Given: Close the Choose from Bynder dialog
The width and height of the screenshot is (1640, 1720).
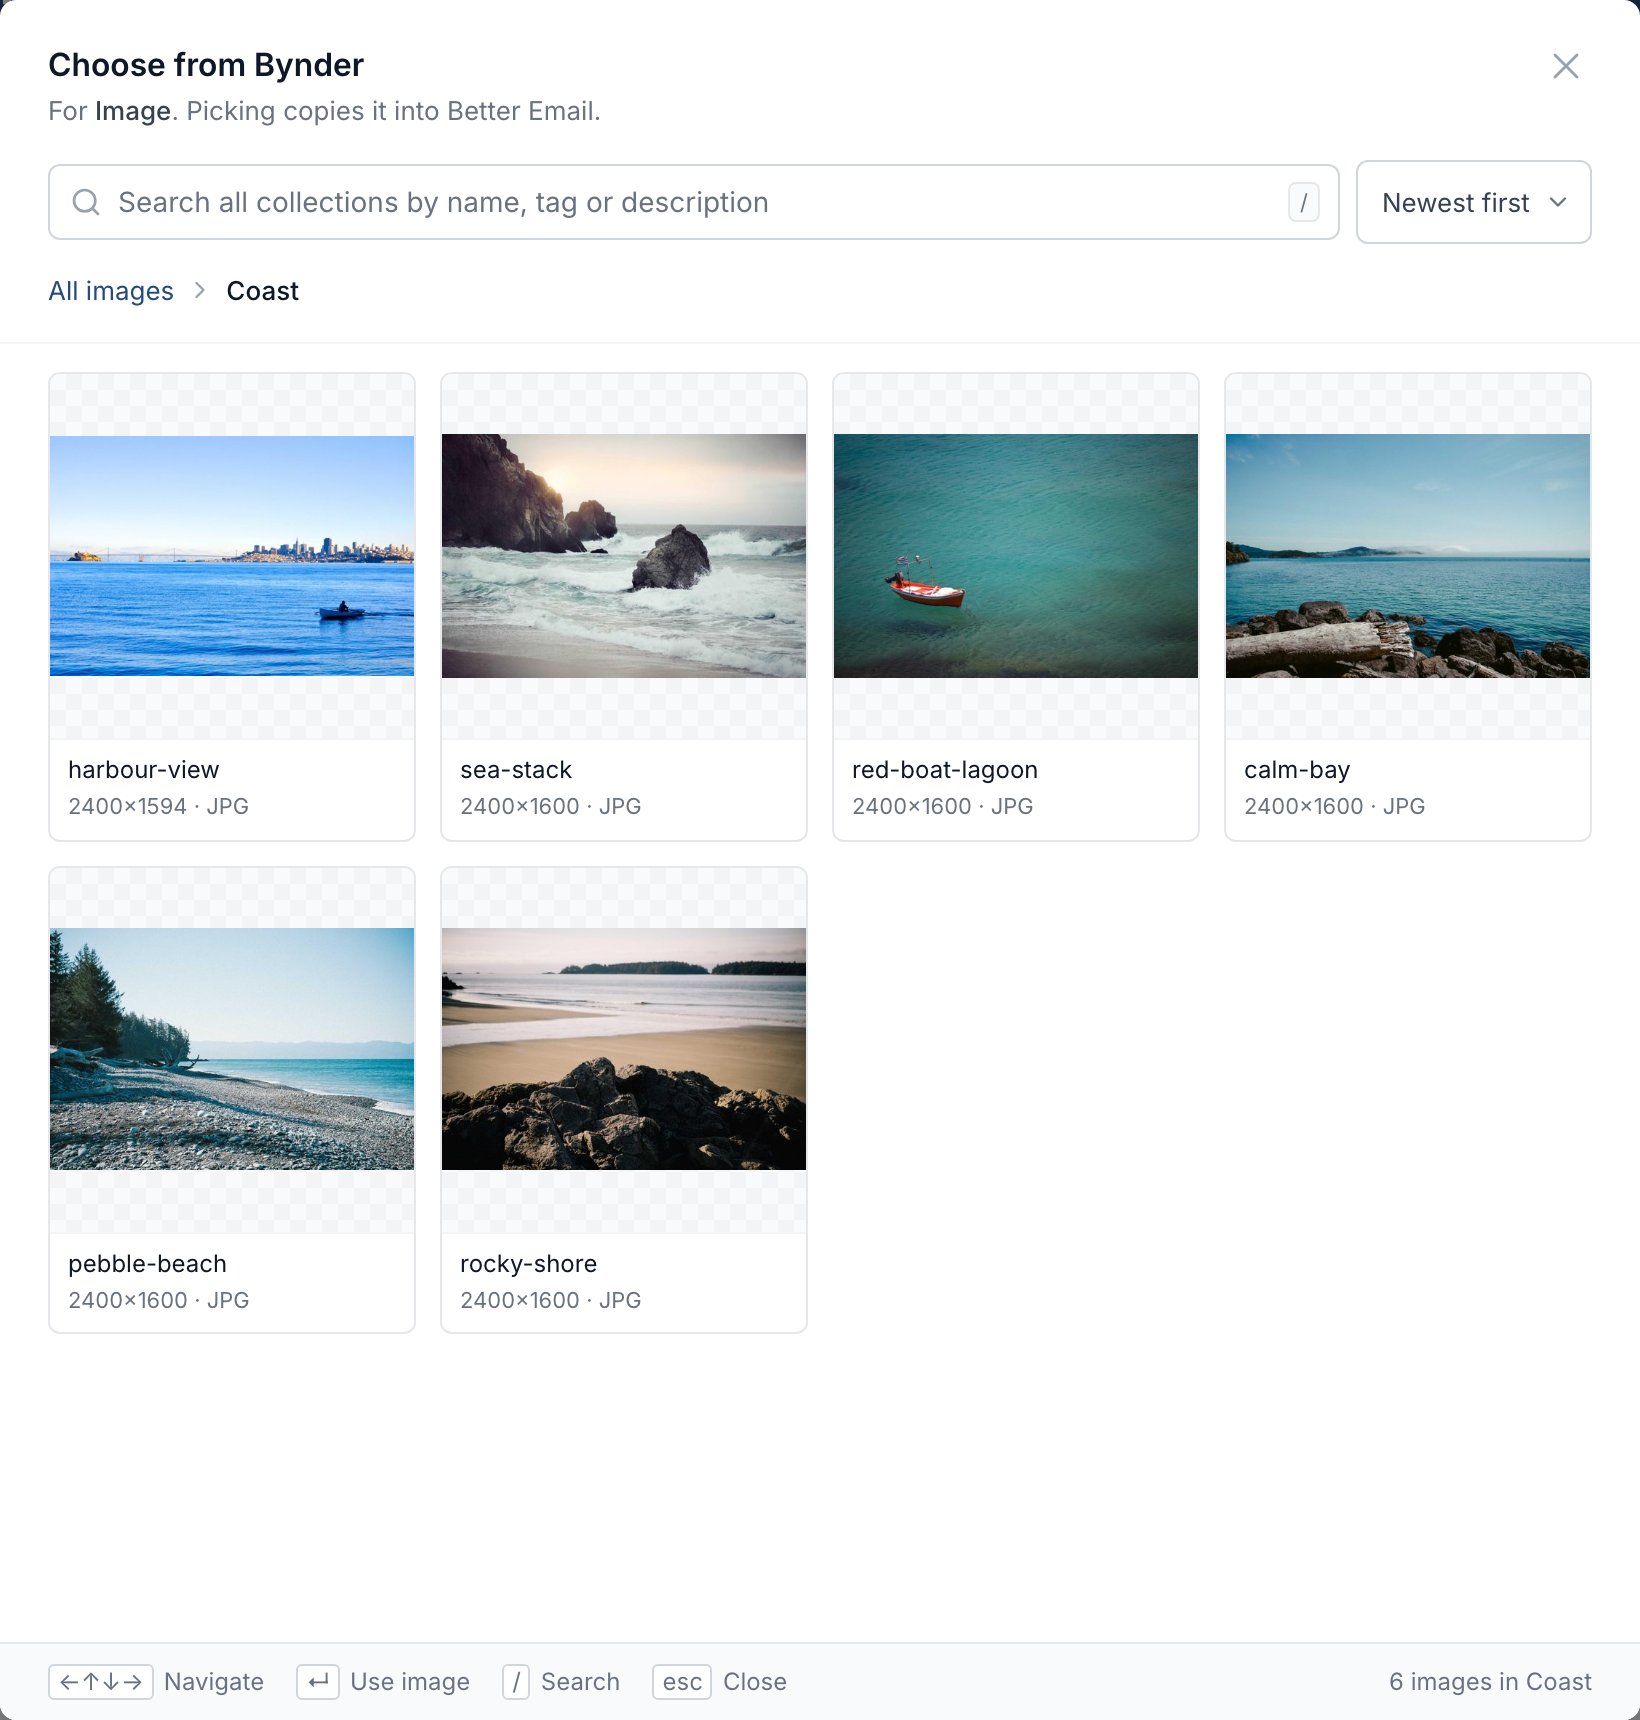Looking at the screenshot, I should click(x=1565, y=66).
